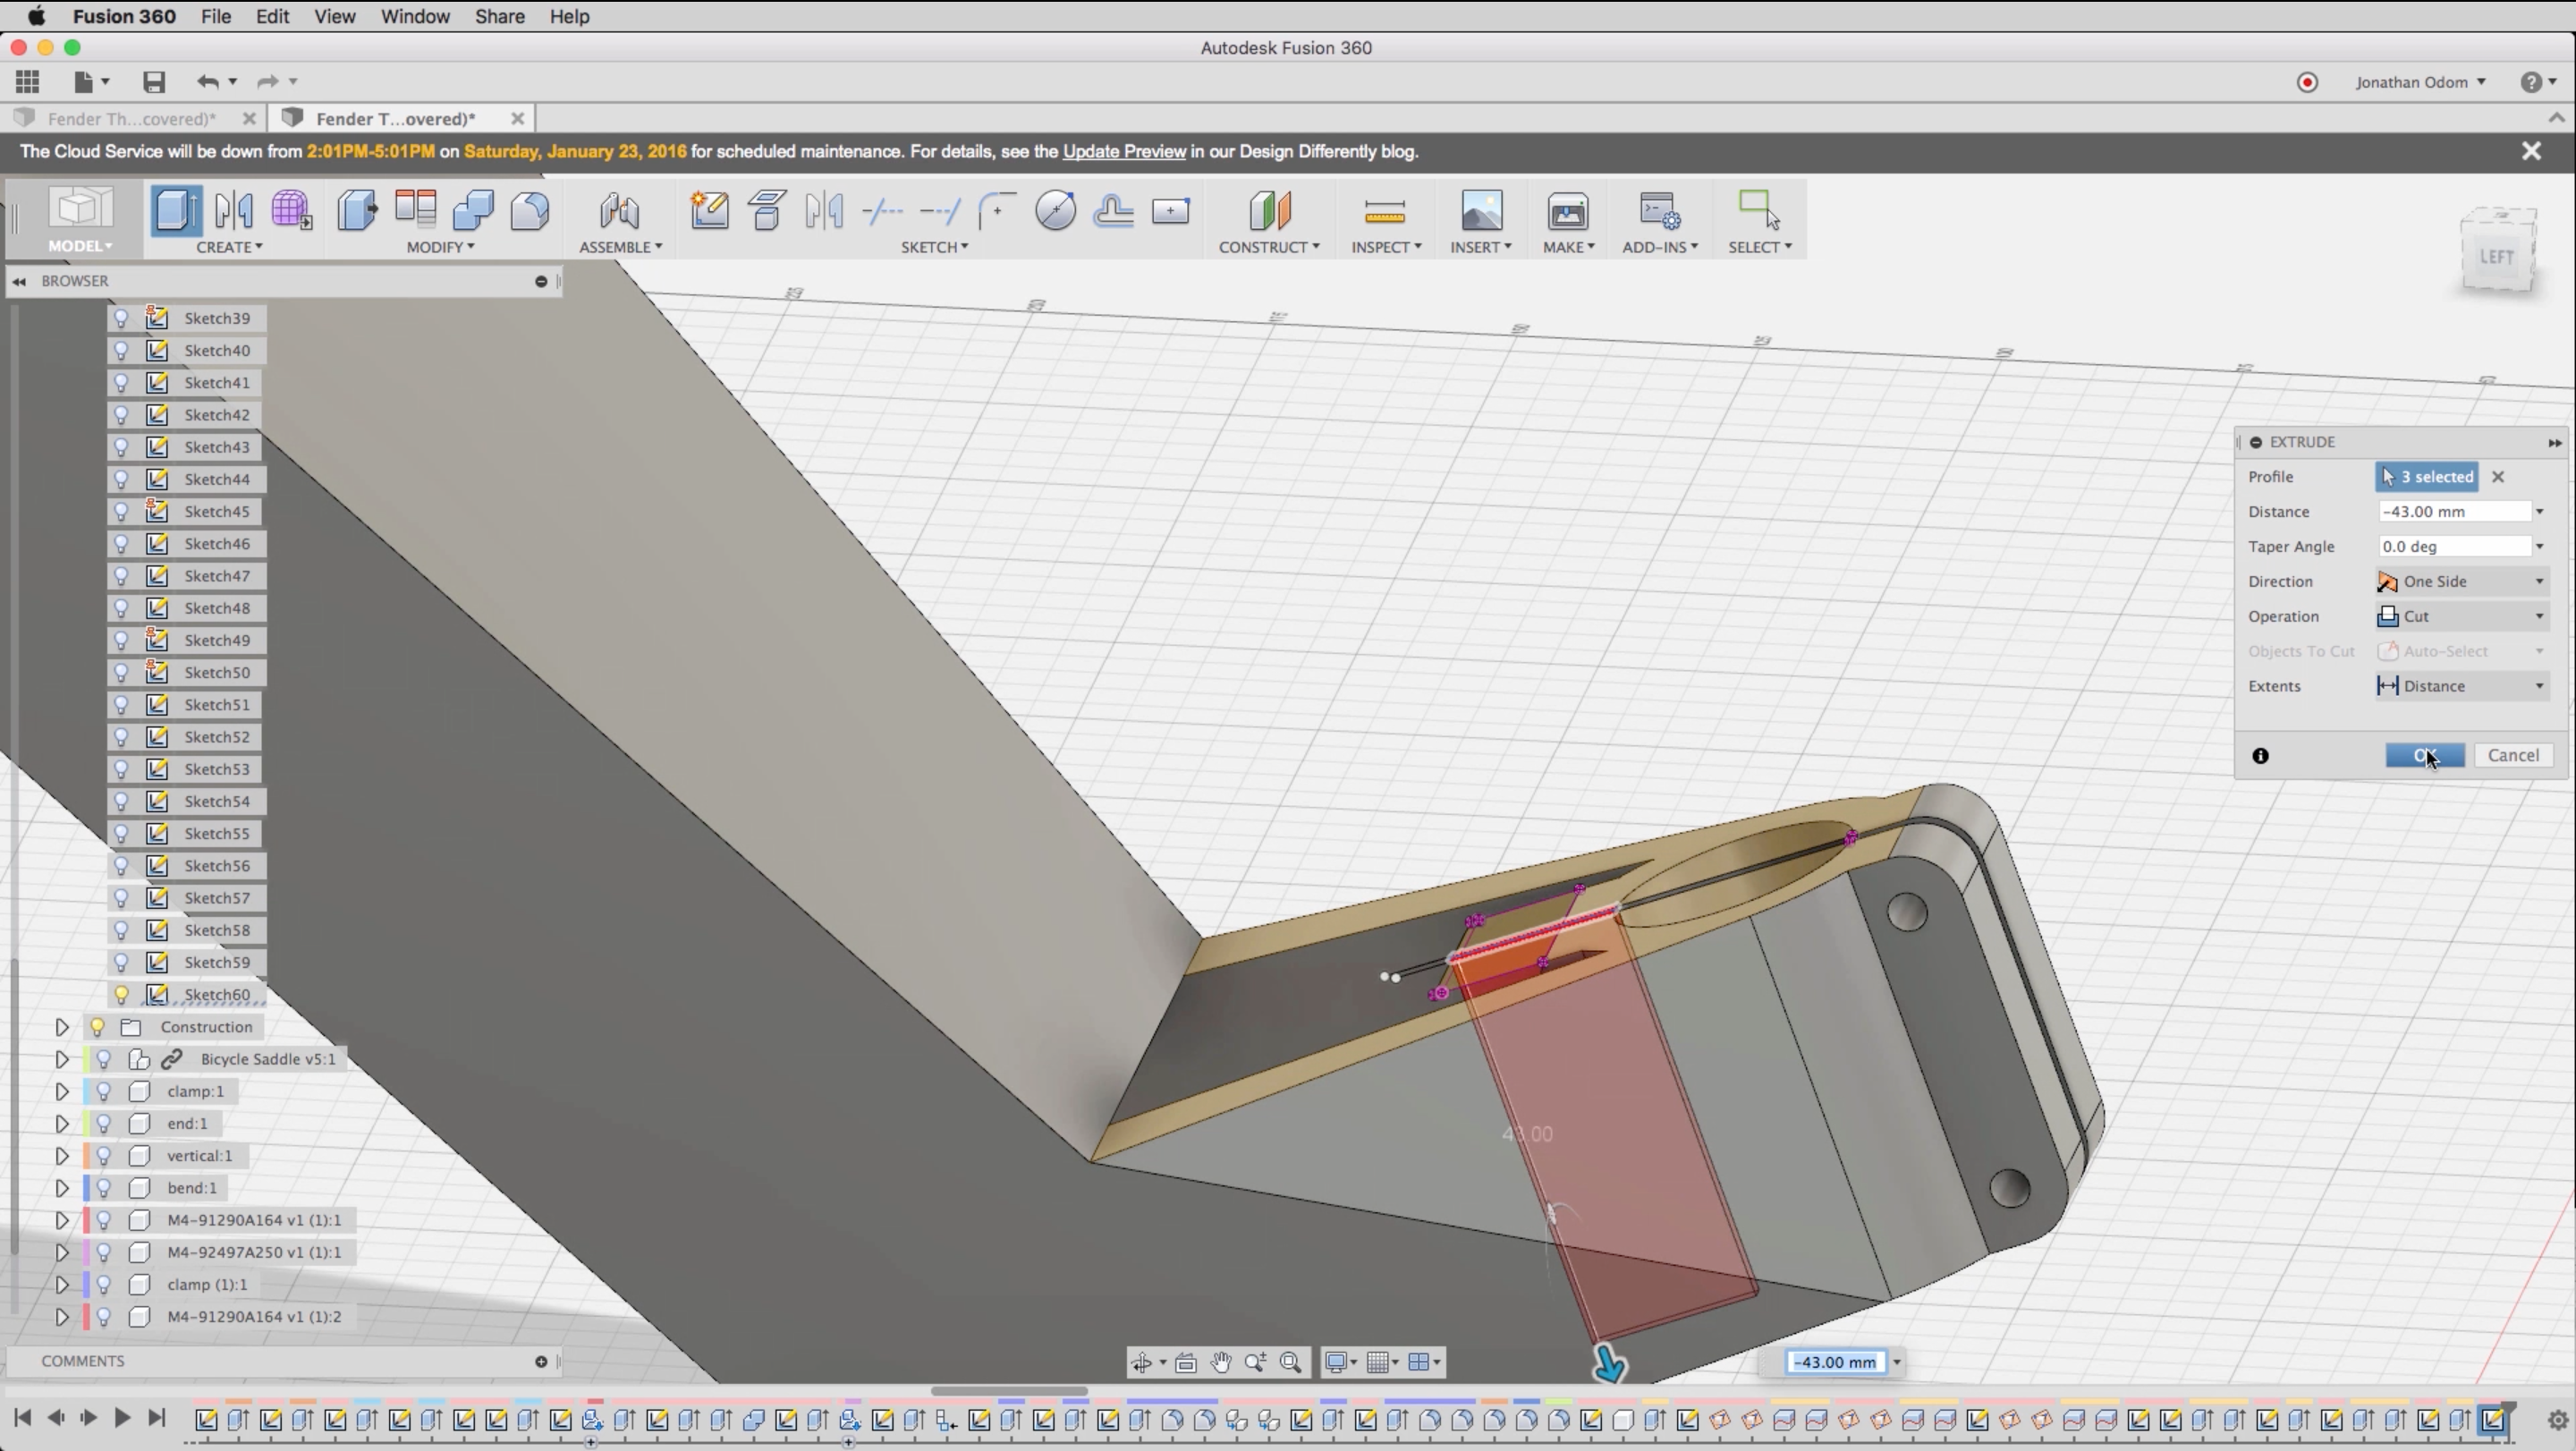Select the Extrude tool in Create
The width and height of the screenshot is (2576, 1451).
pos(175,211)
